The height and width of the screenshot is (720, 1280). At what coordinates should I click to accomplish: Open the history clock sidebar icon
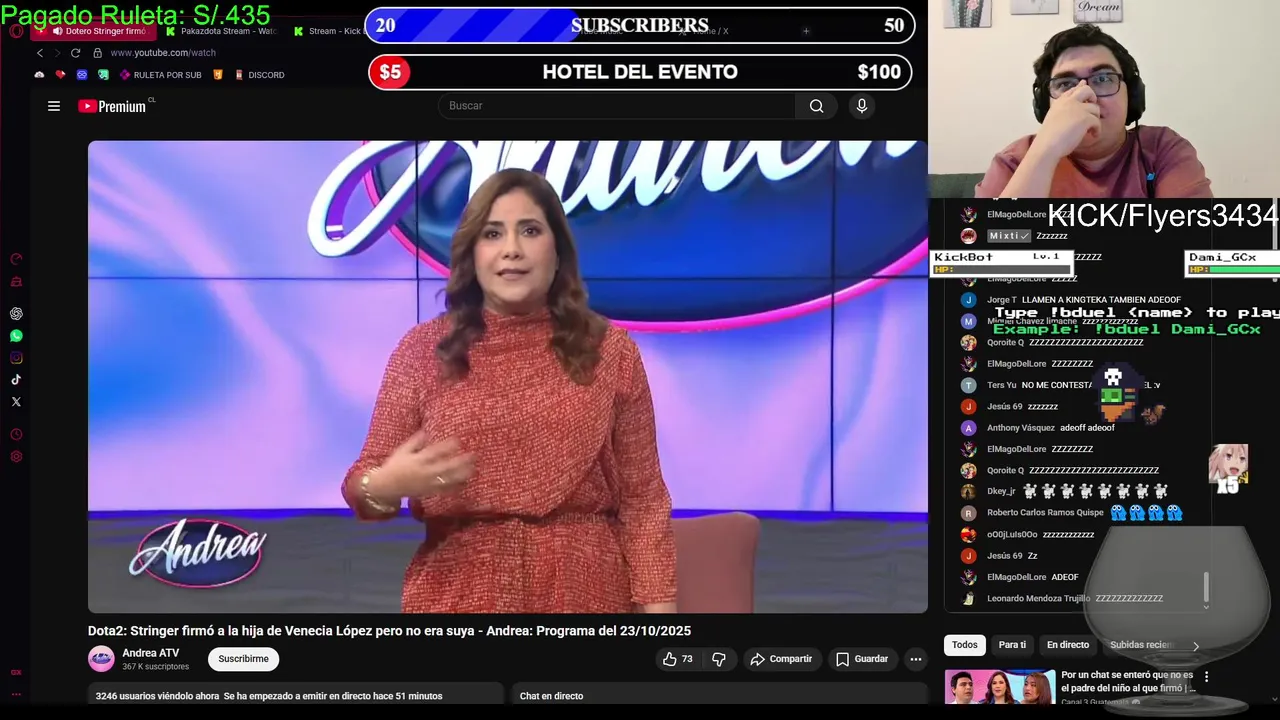tap(16, 435)
